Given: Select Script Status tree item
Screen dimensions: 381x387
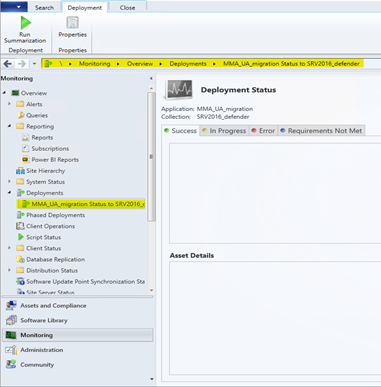Looking at the screenshot, I should point(43,237).
